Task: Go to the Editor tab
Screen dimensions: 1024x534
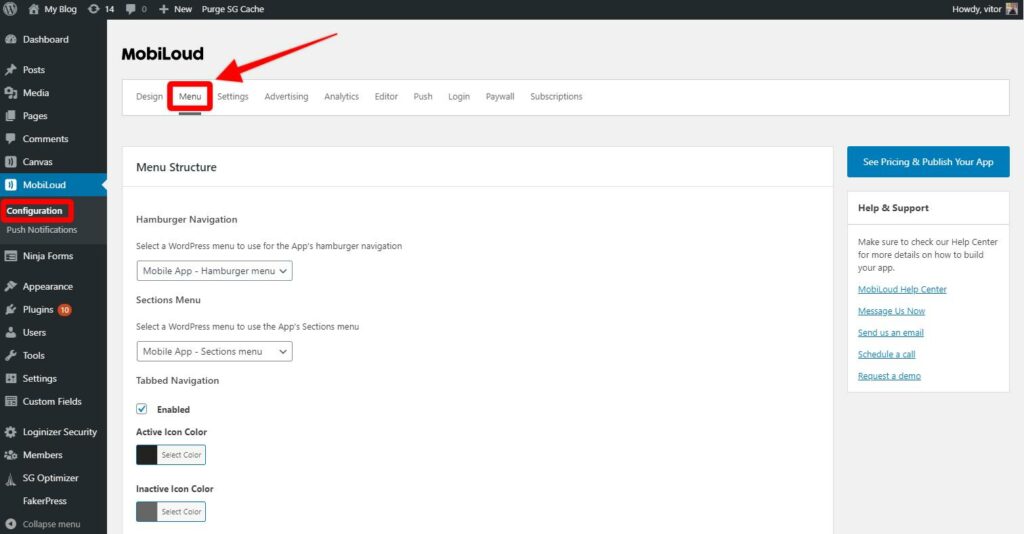Action: (x=386, y=97)
